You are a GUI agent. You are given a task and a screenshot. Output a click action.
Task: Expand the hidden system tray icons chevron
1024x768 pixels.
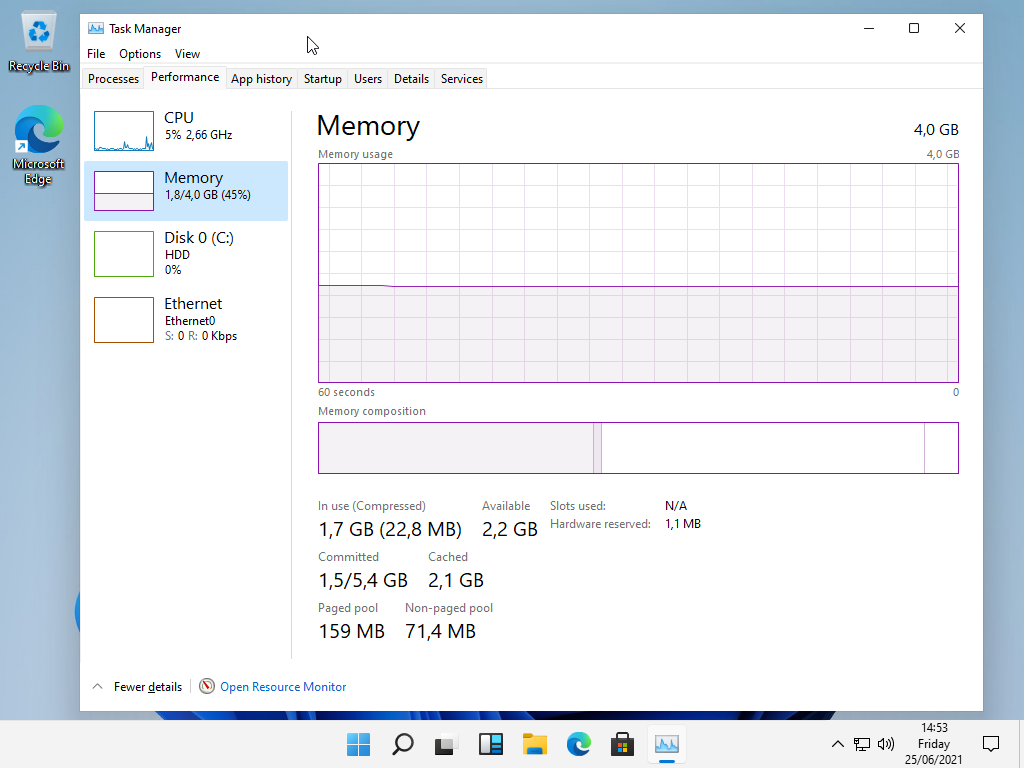(x=838, y=744)
